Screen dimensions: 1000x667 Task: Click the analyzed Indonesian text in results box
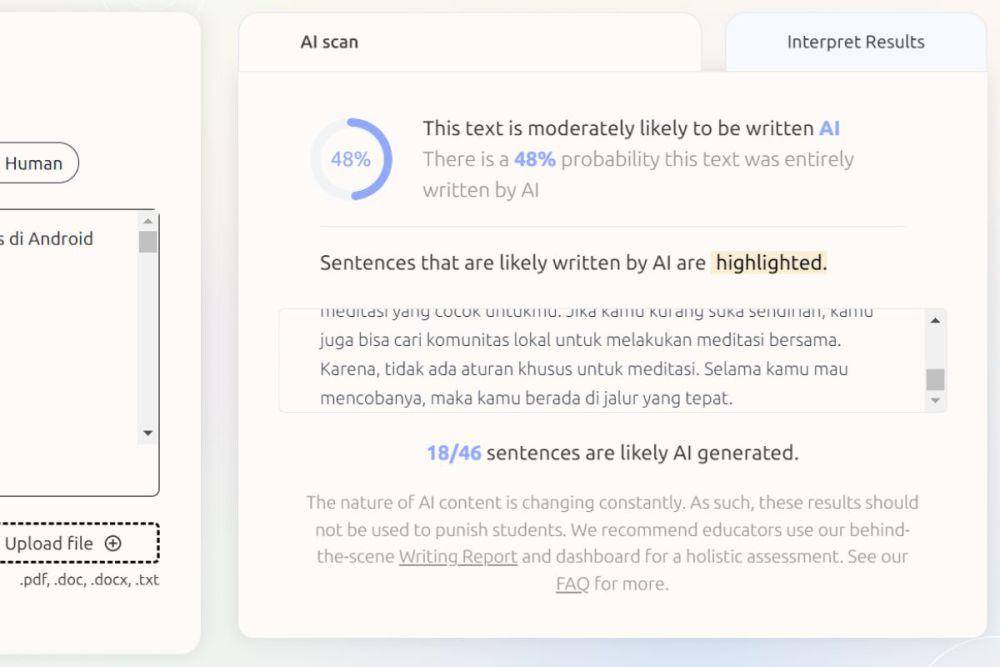click(596, 360)
